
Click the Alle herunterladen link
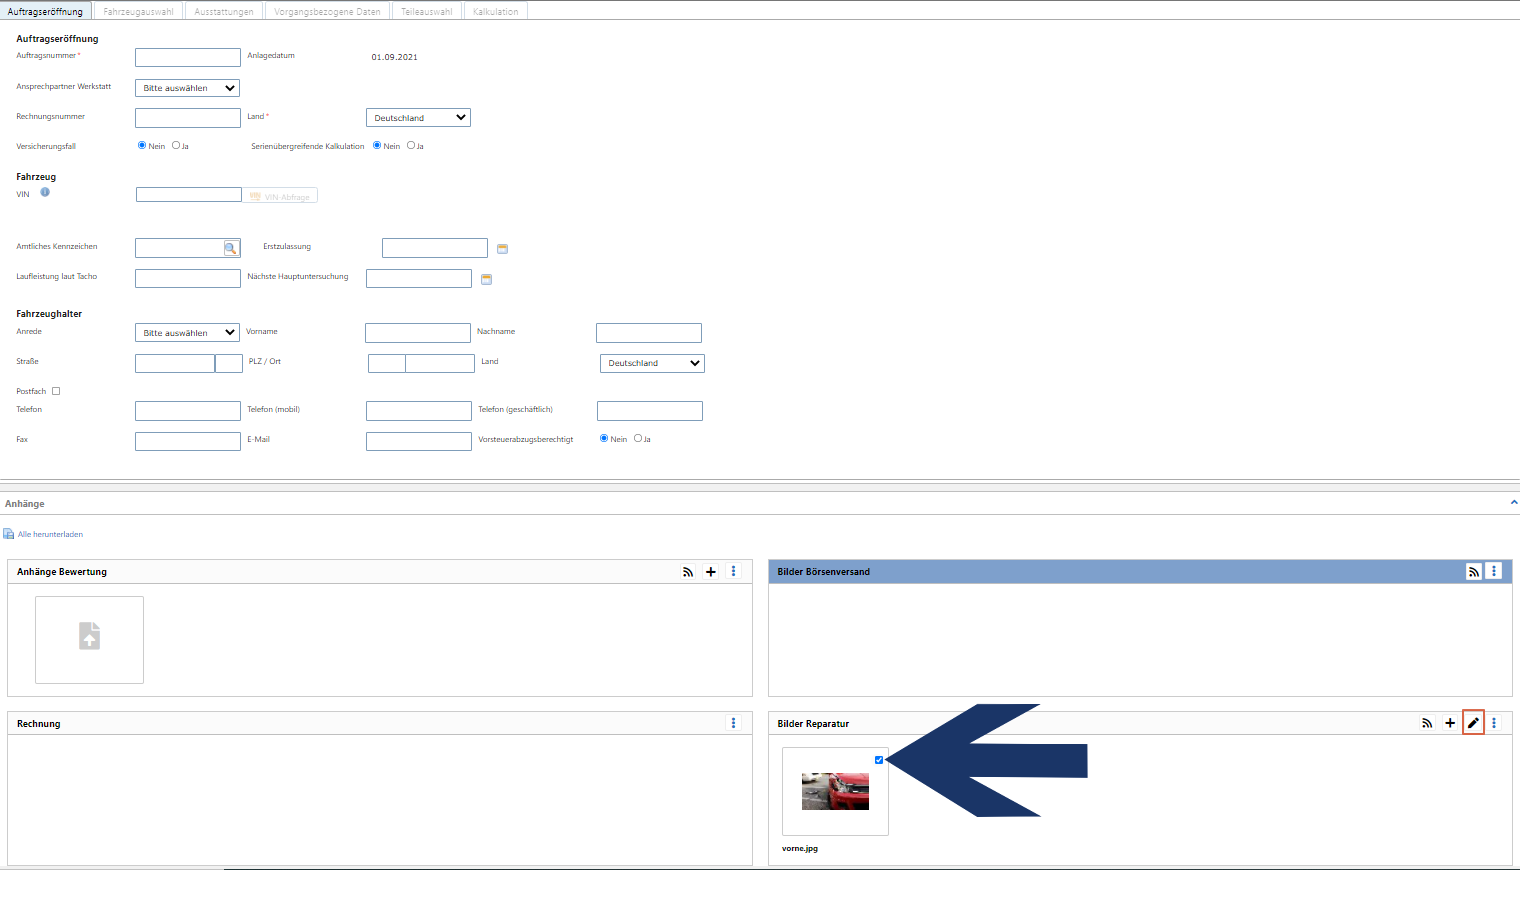coord(50,534)
